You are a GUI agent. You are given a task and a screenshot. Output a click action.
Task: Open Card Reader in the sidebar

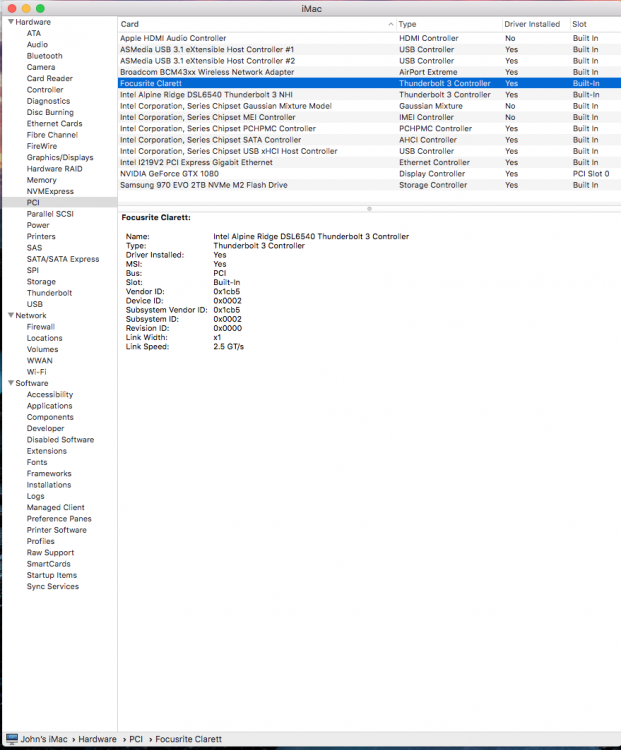point(49,78)
